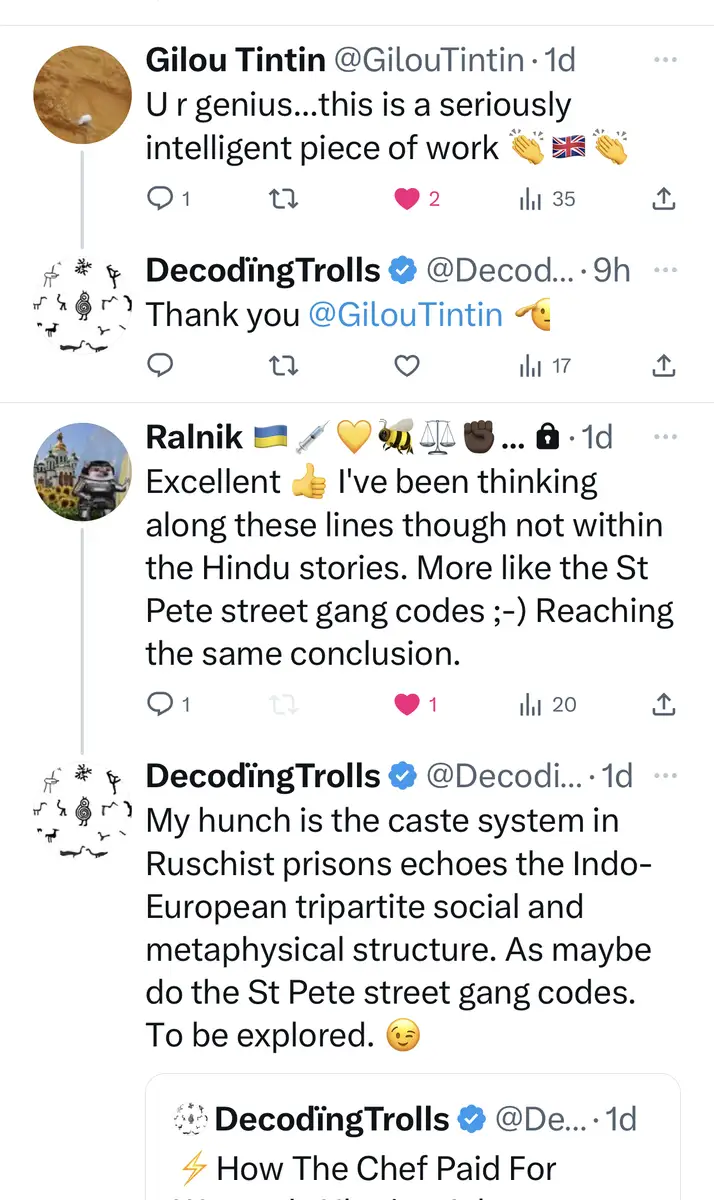The width and height of the screenshot is (714, 1200).
Task: Open more options for Gilou Tintin's tweet
Action: pos(664,61)
